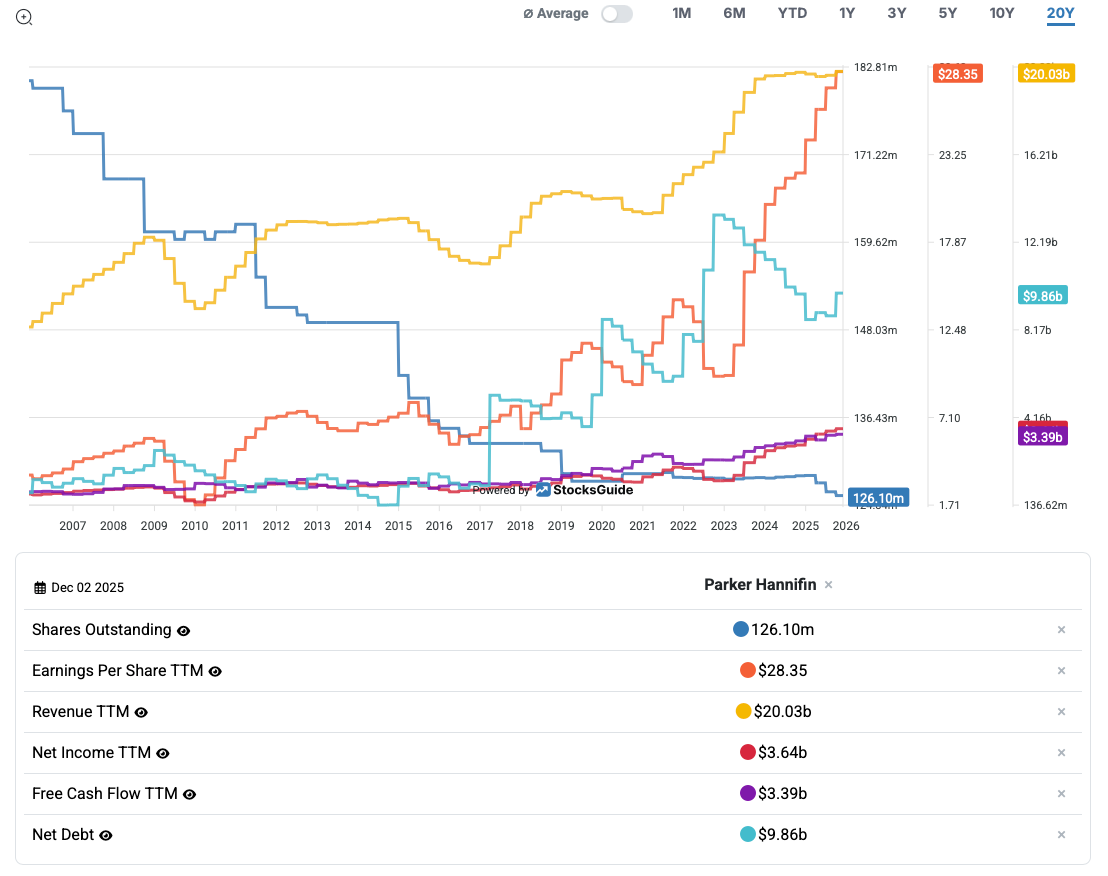Remove Parker Hannifin from comparison
1108x876 pixels.
coord(828,585)
